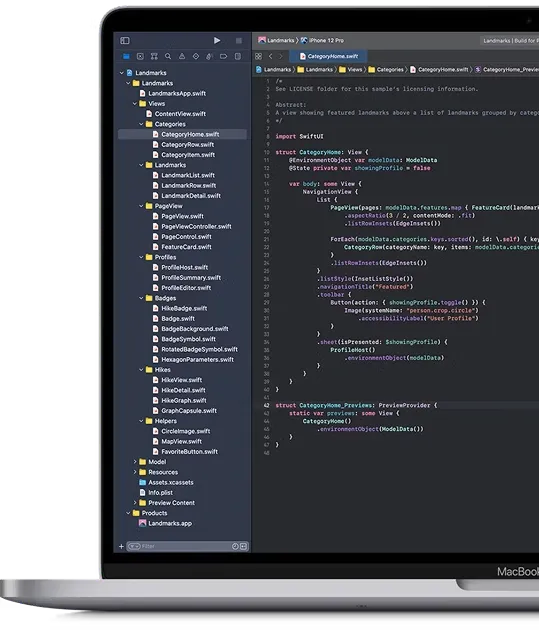The height and width of the screenshot is (630, 539).
Task: Open the Debug navigator icon
Action: (210, 57)
